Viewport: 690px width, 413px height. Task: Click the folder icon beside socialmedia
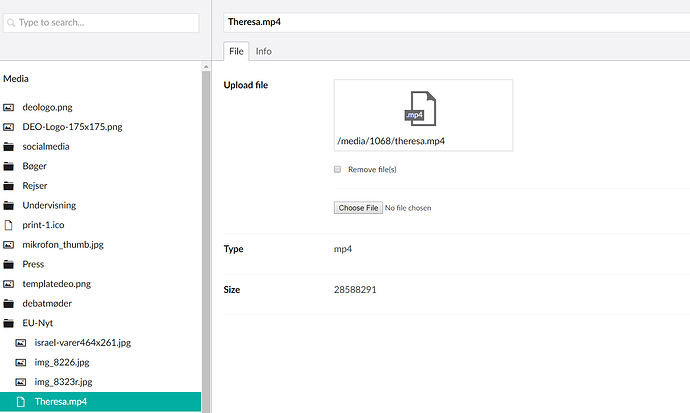coord(8,146)
